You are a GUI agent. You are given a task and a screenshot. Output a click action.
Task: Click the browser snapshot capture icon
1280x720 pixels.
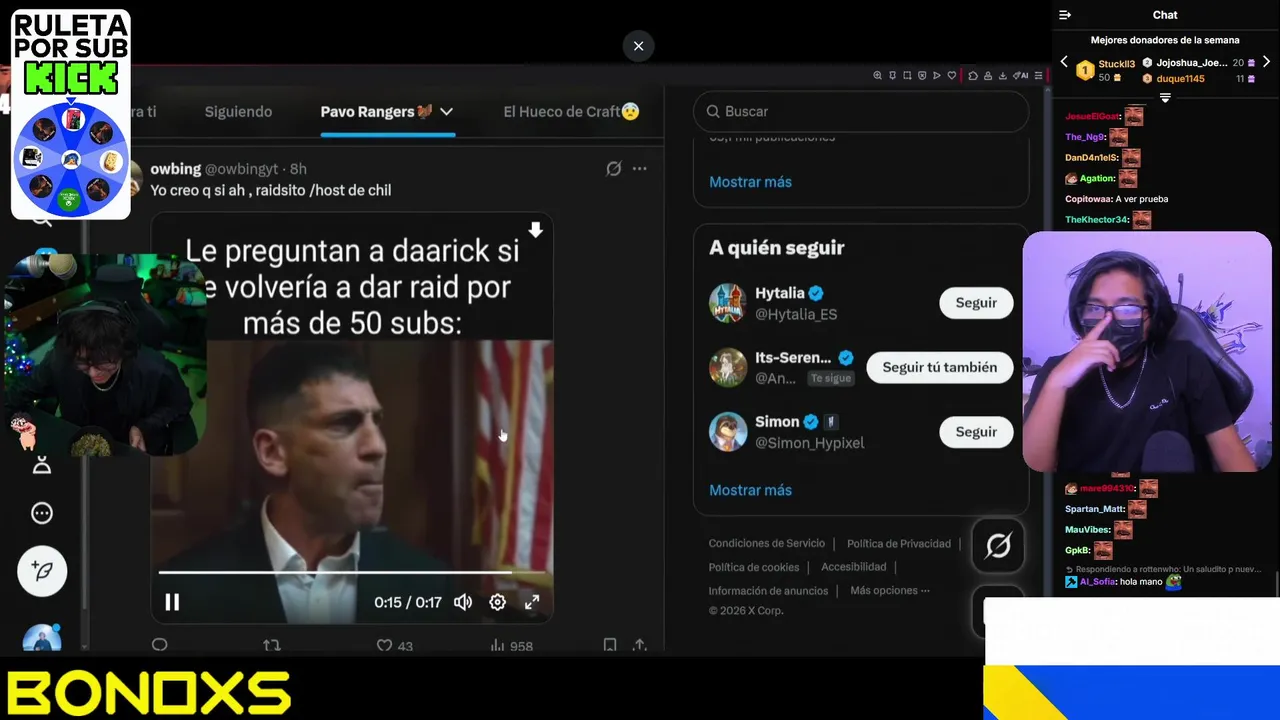907,75
